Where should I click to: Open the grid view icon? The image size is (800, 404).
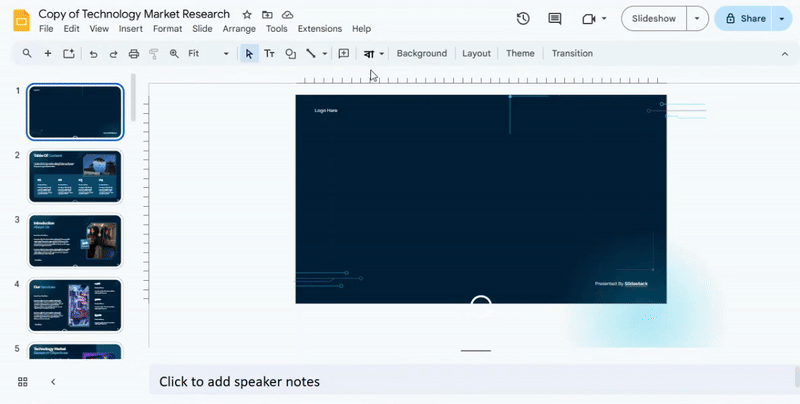[x=22, y=382]
